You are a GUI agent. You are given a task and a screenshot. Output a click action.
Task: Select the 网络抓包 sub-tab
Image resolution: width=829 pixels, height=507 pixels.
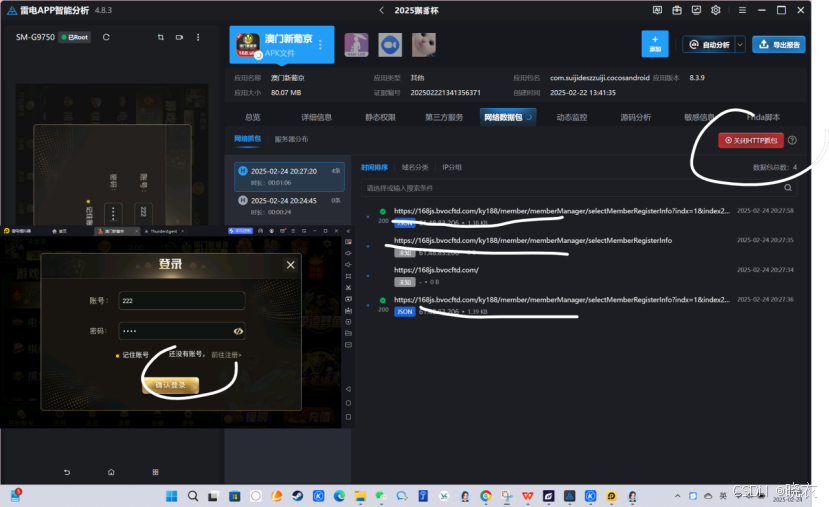(x=247, y=139)
